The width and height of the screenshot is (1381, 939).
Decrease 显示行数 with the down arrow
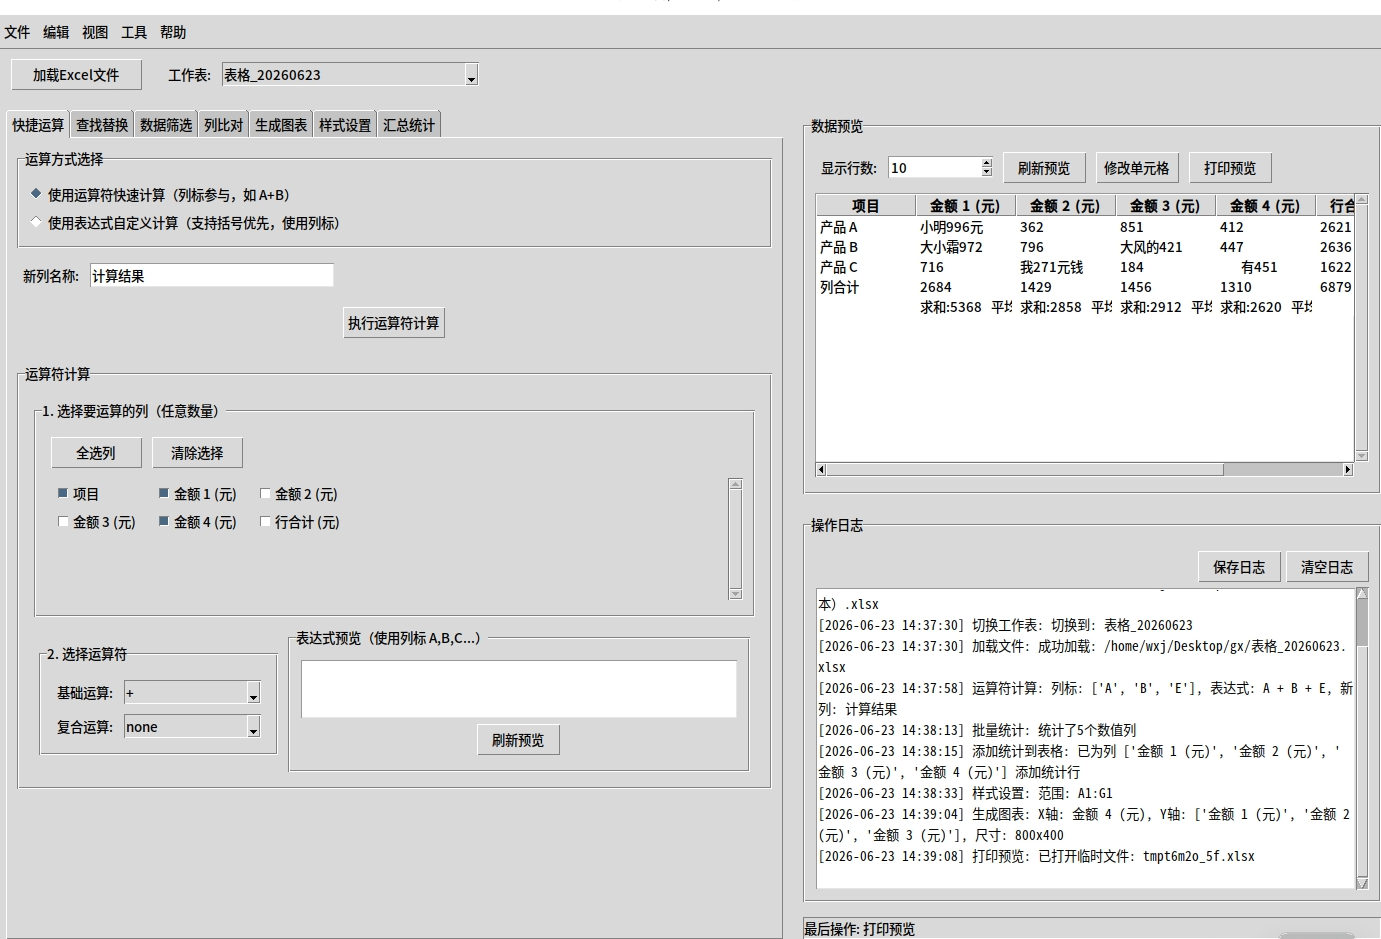click(x=987, y=173)
